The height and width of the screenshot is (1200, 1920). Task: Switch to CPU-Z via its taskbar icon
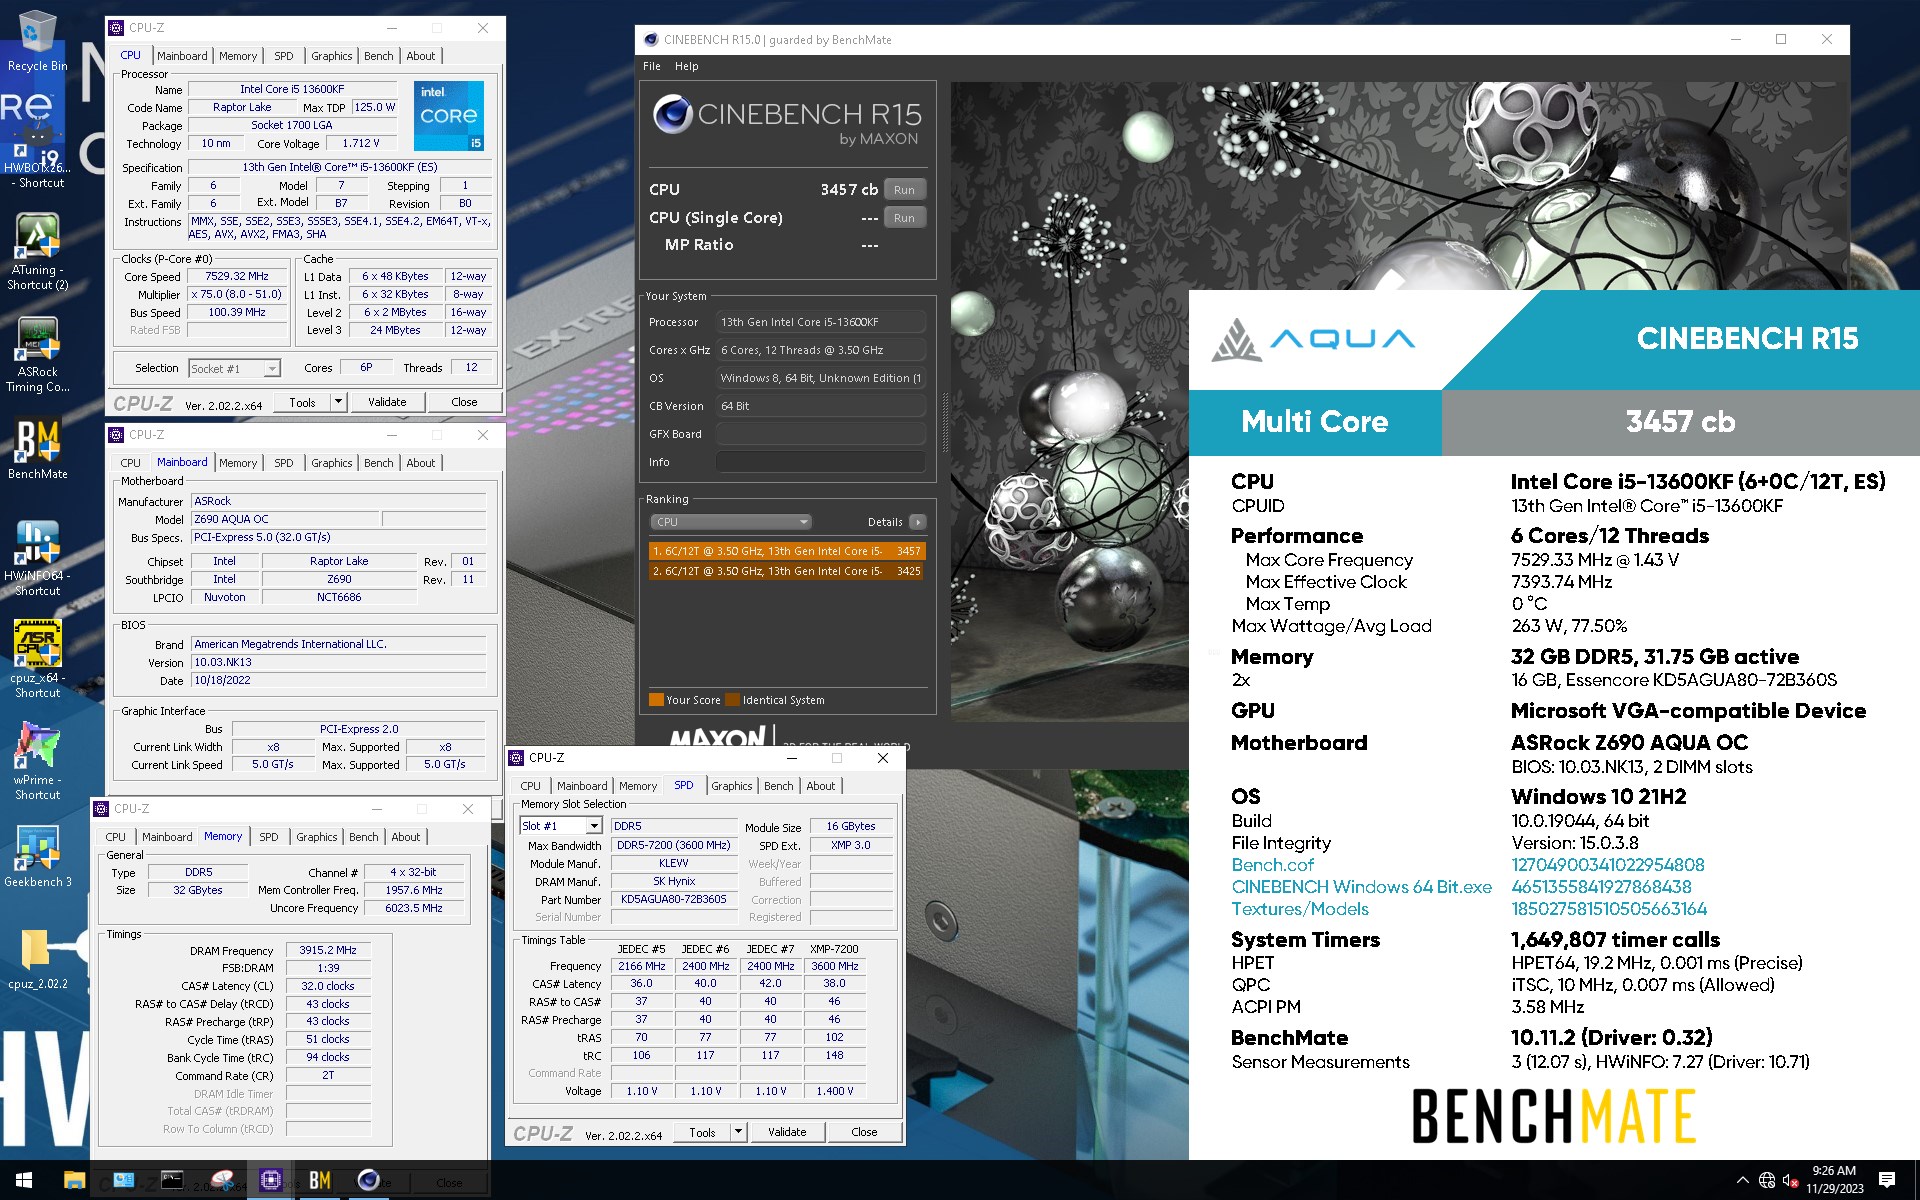tap(270, 1180)
